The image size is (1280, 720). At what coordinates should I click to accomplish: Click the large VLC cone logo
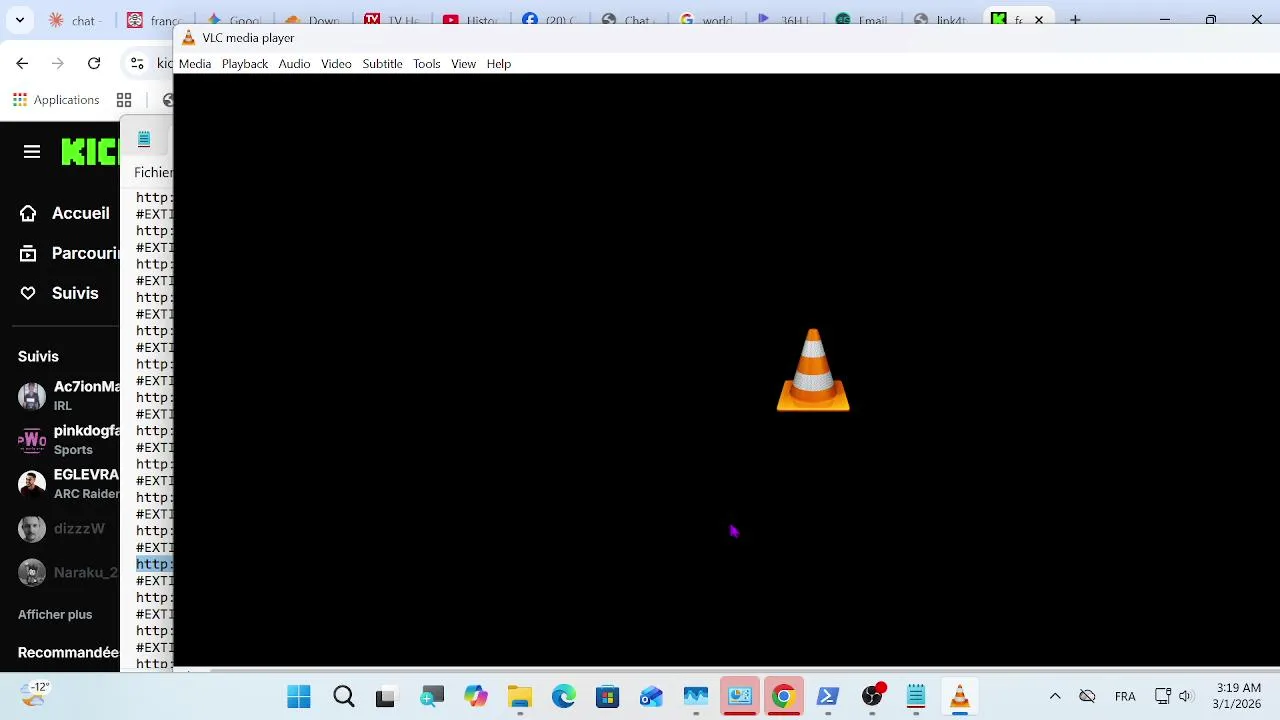click(813, 370)
